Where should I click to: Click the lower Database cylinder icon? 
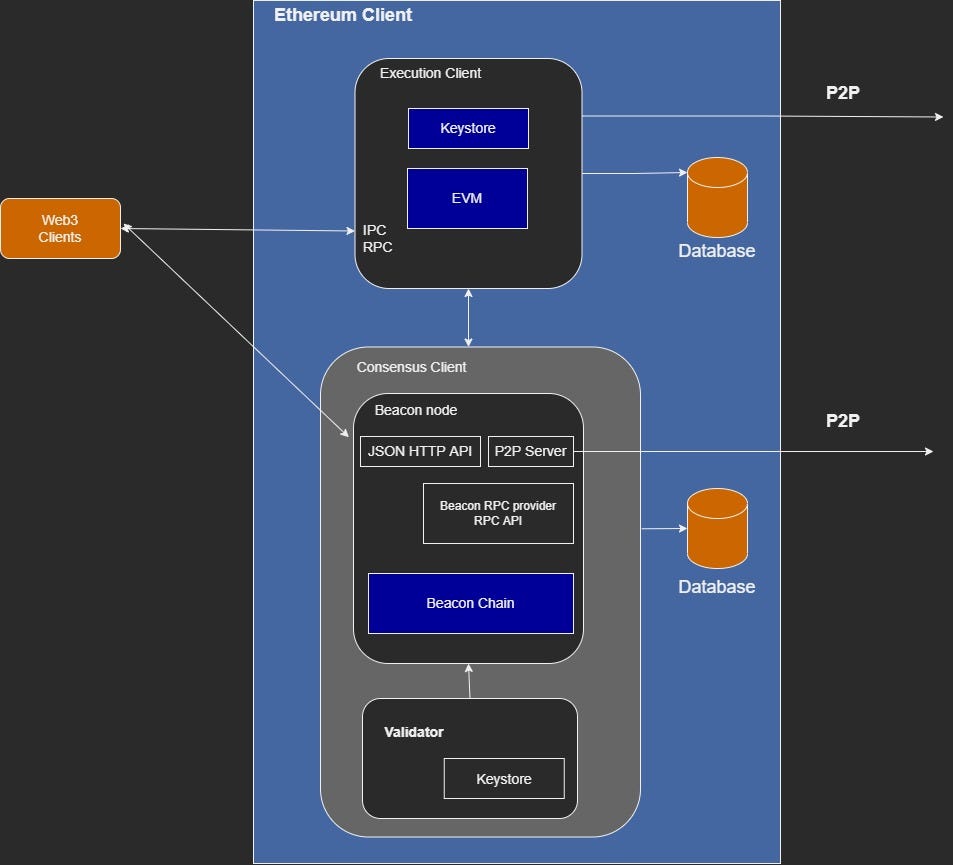click(x=717, y=528)
